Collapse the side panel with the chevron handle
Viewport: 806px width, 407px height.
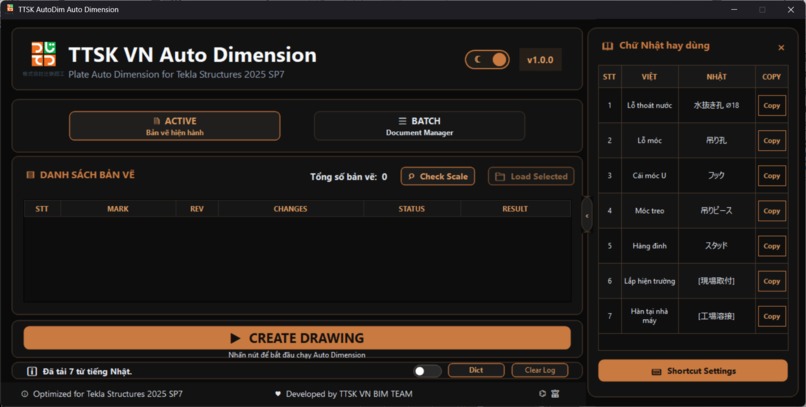coord(587,216)
